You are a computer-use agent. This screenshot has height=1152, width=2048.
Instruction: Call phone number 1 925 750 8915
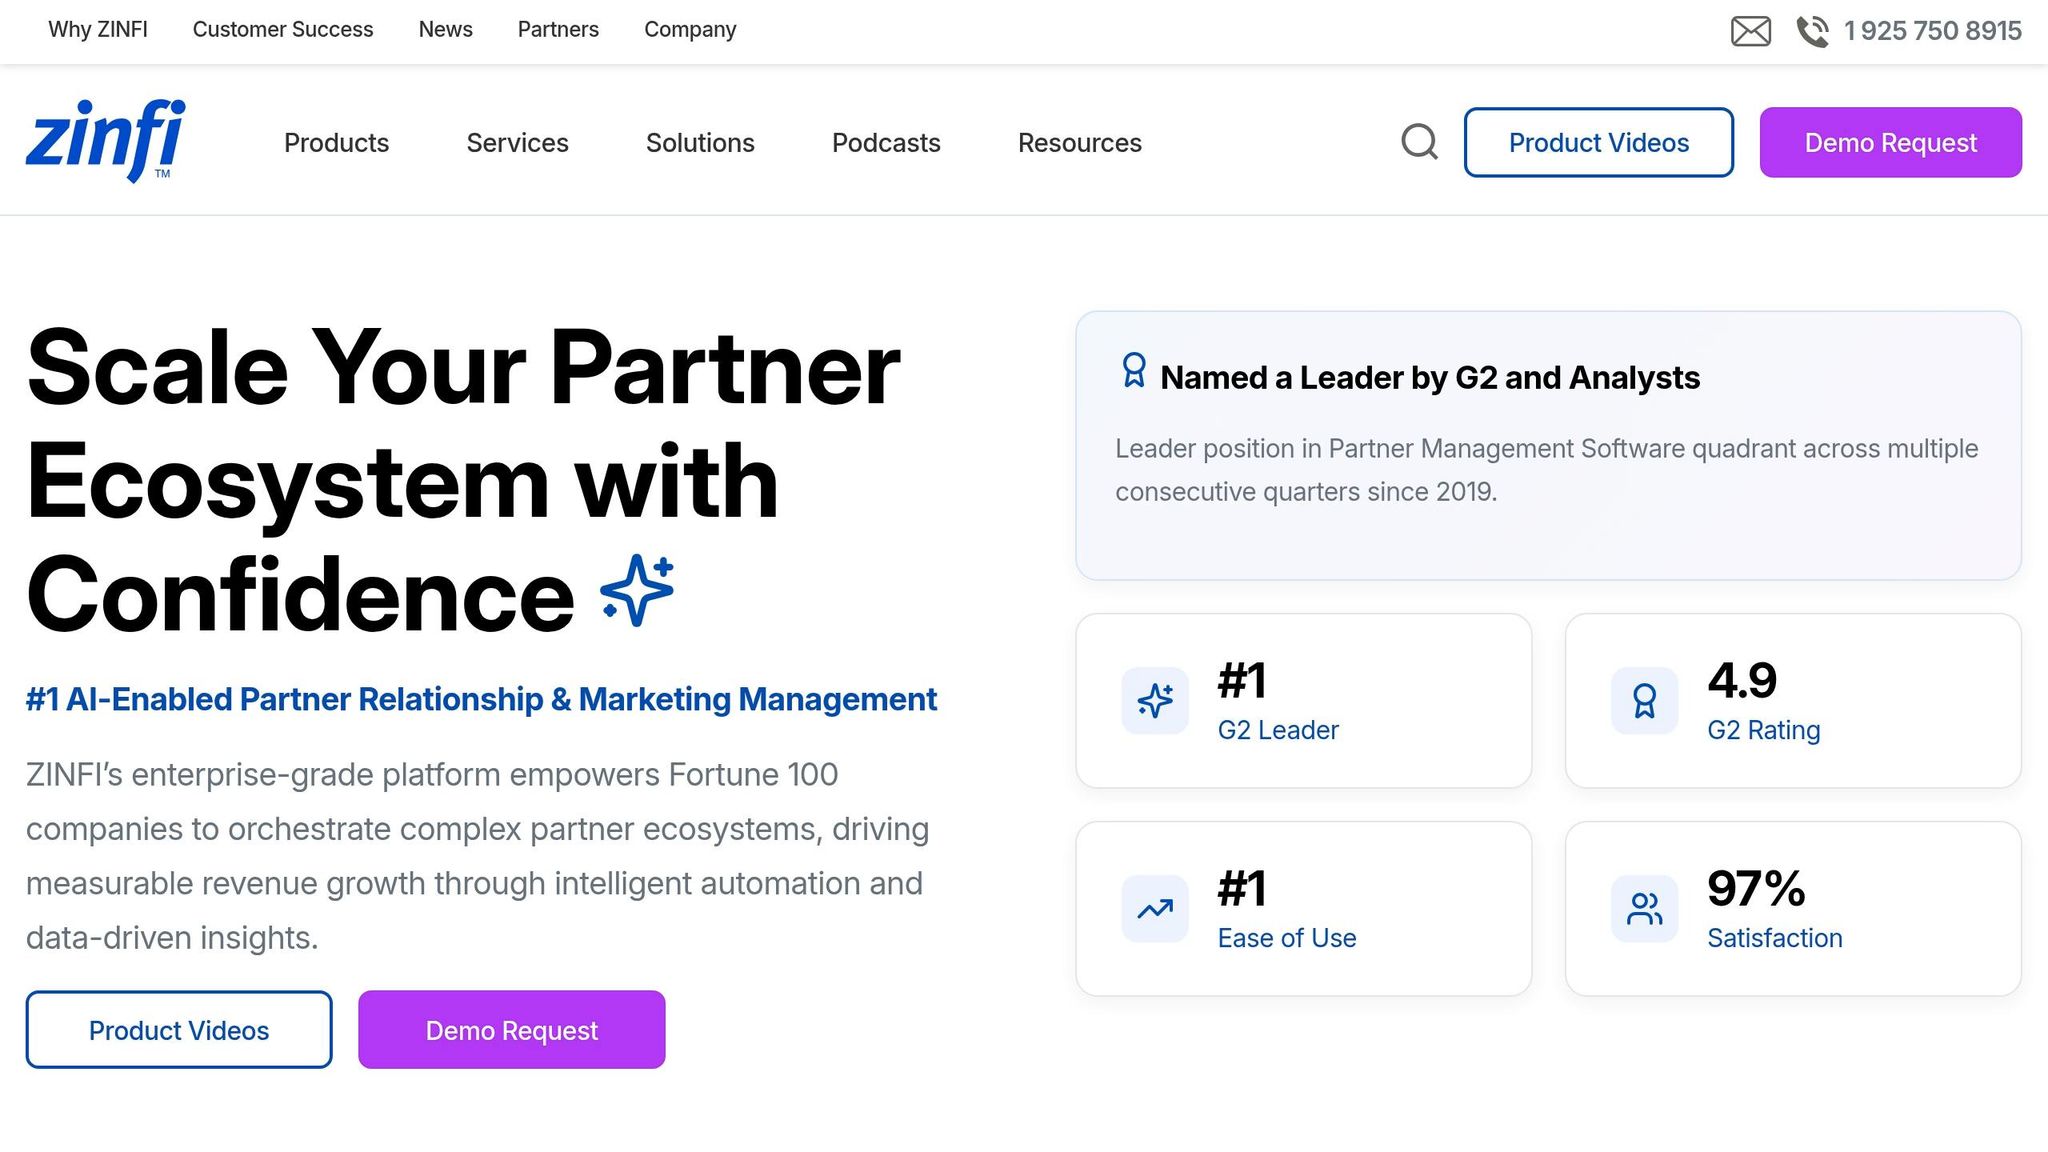(1932, 31)
